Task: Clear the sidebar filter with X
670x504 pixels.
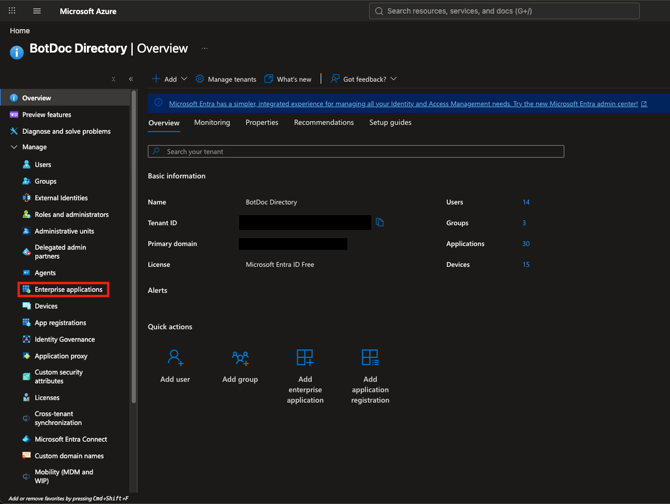Action: (113, 79)
